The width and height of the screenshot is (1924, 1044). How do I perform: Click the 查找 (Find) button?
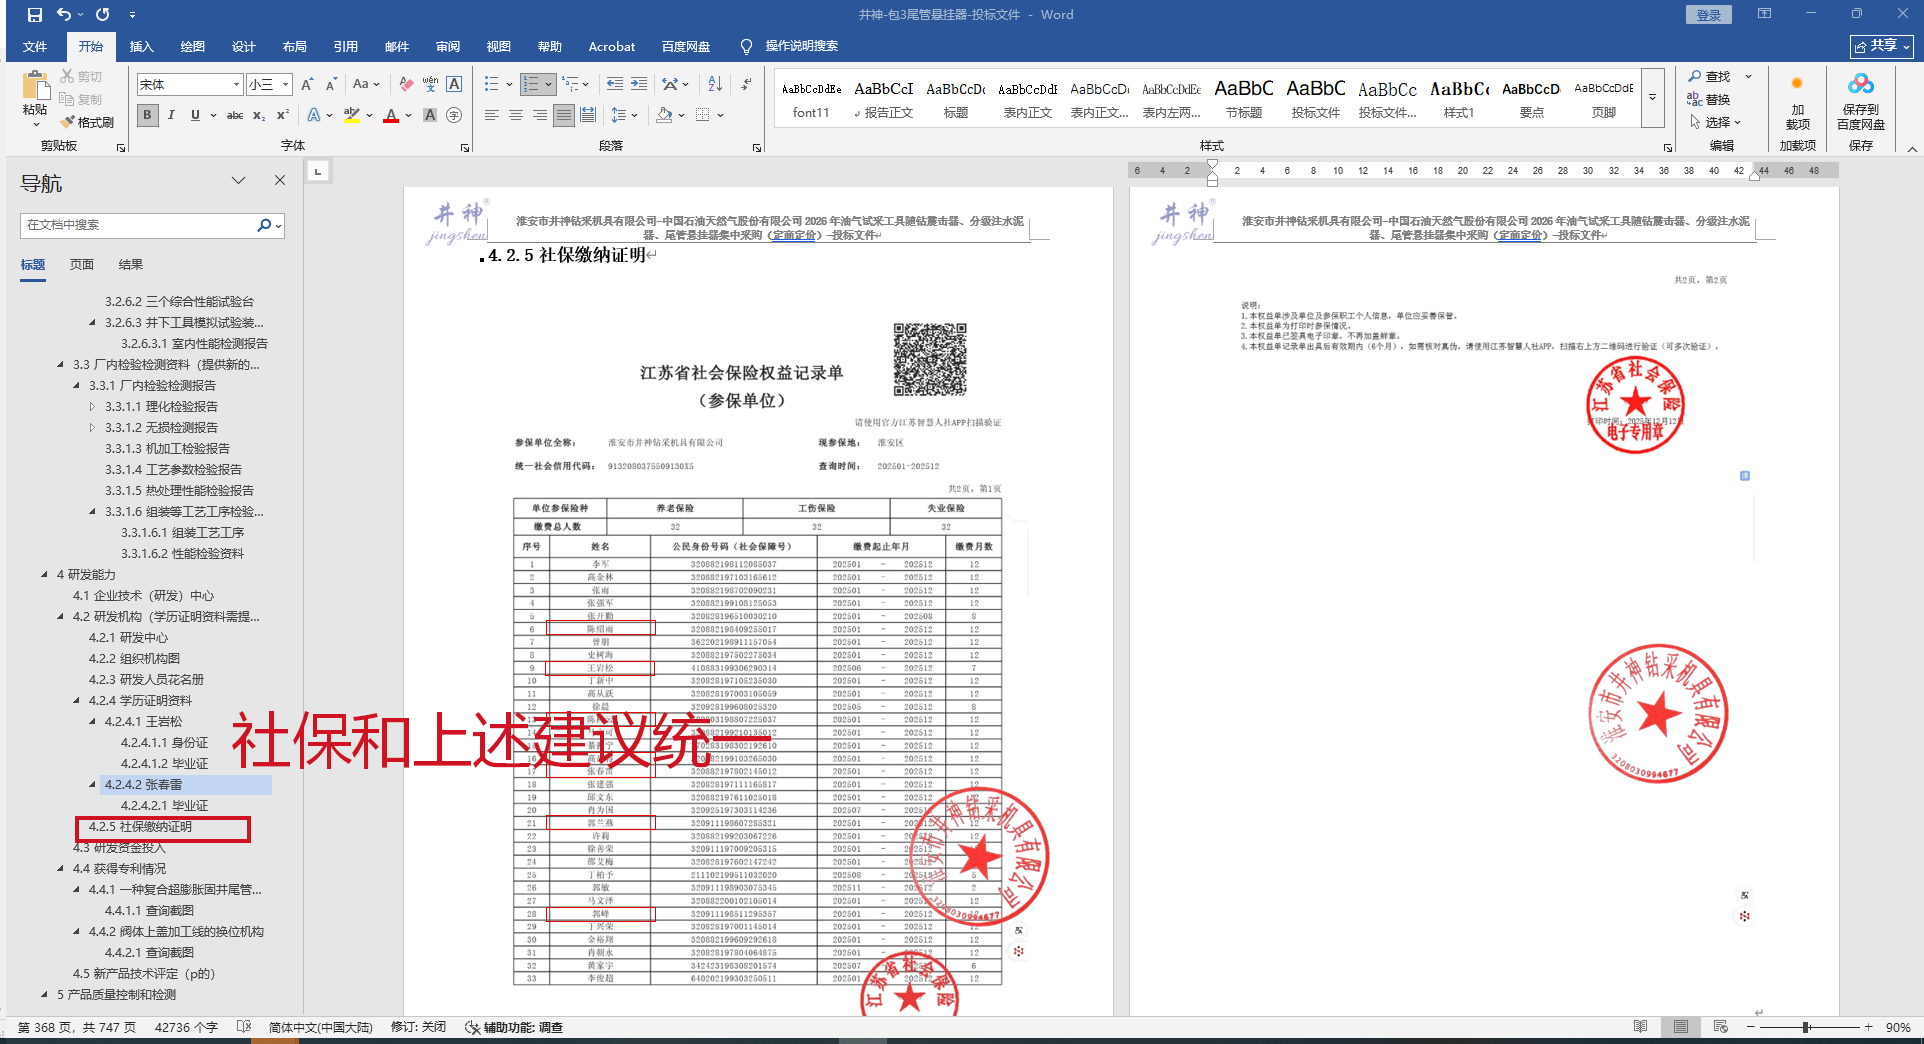[1709, 76]
